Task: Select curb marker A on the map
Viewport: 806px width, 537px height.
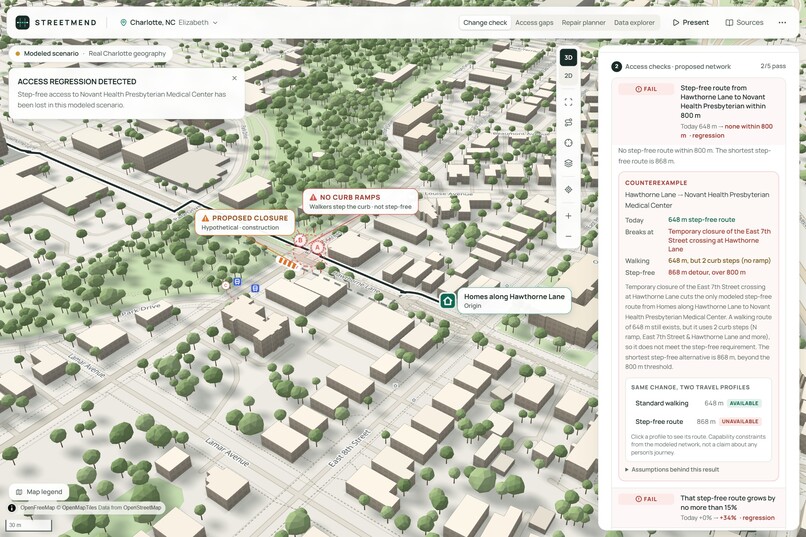Action: 318,247
